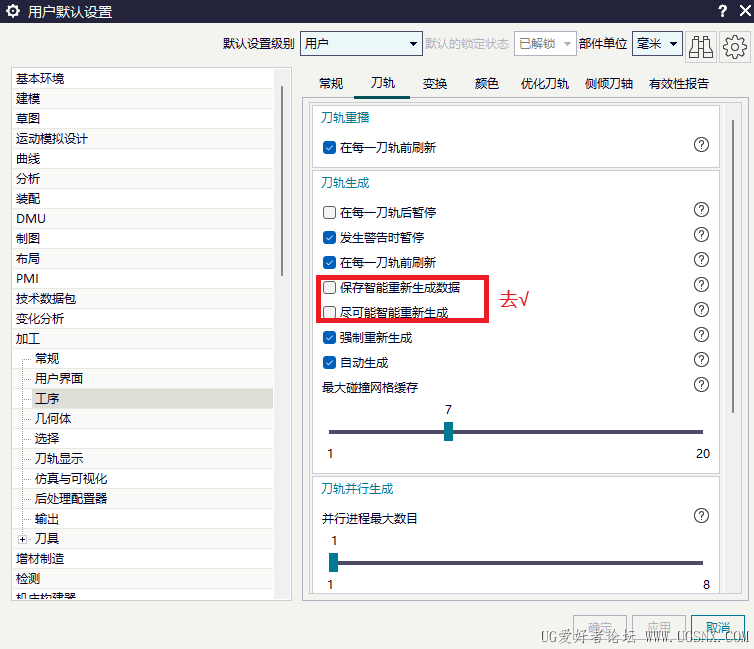Switch to the 刀轨 tab
The height and width of the screenshot is (649, 754).
click(383, 83)
